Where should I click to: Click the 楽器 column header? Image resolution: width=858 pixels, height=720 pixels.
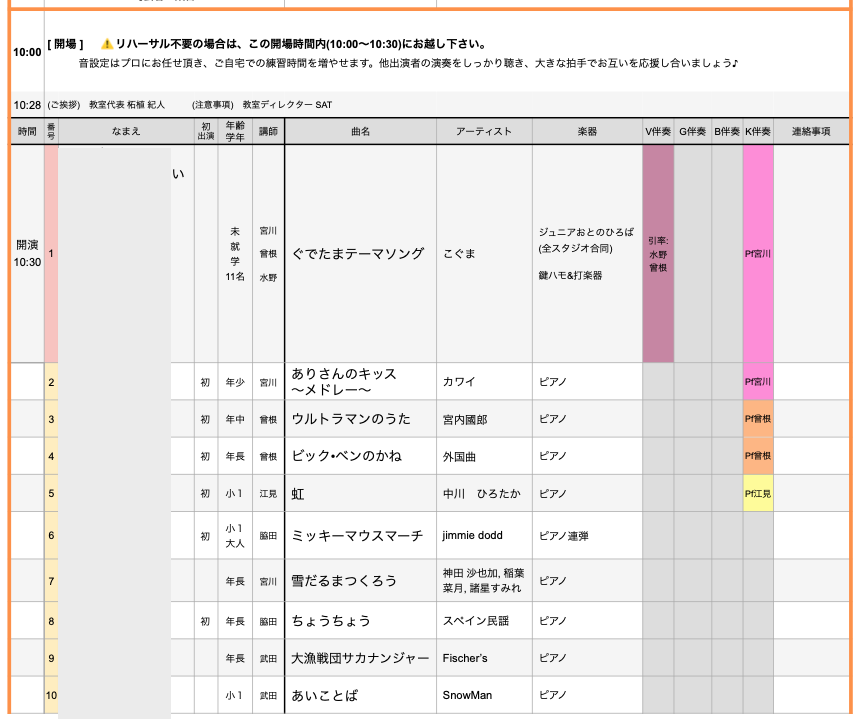(586, 131)
